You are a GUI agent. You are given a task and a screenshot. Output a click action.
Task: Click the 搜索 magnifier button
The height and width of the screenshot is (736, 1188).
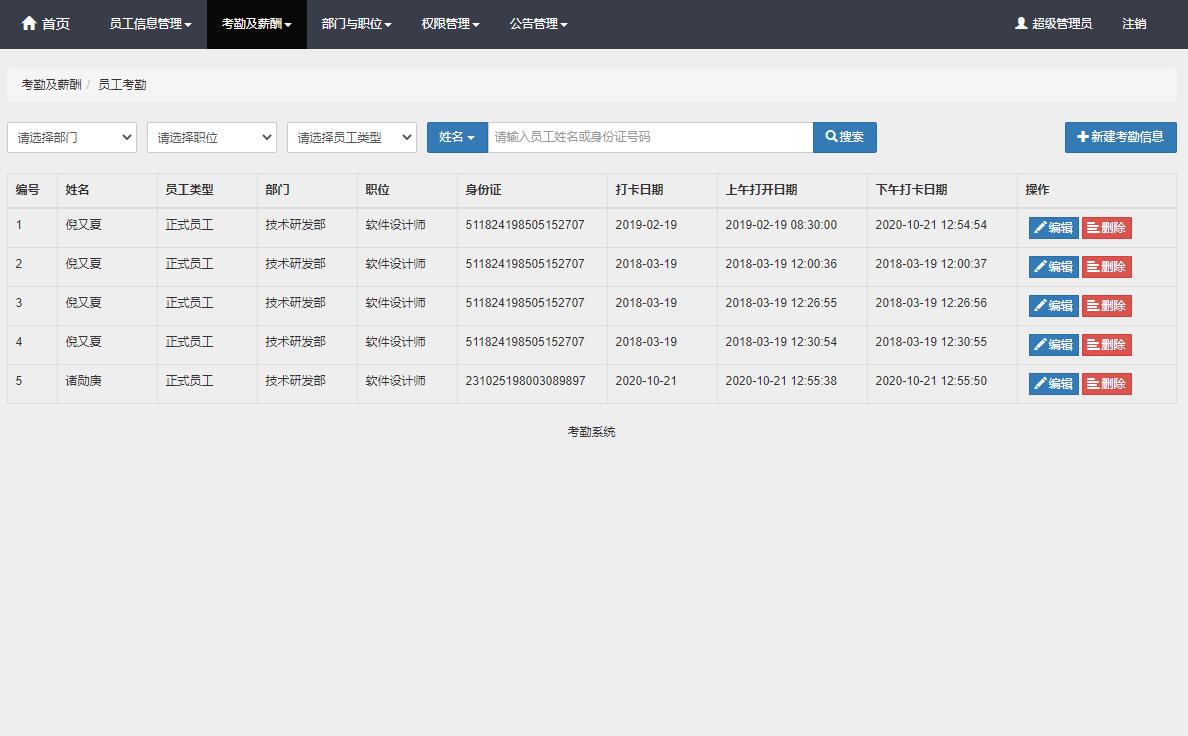(844, 137)
